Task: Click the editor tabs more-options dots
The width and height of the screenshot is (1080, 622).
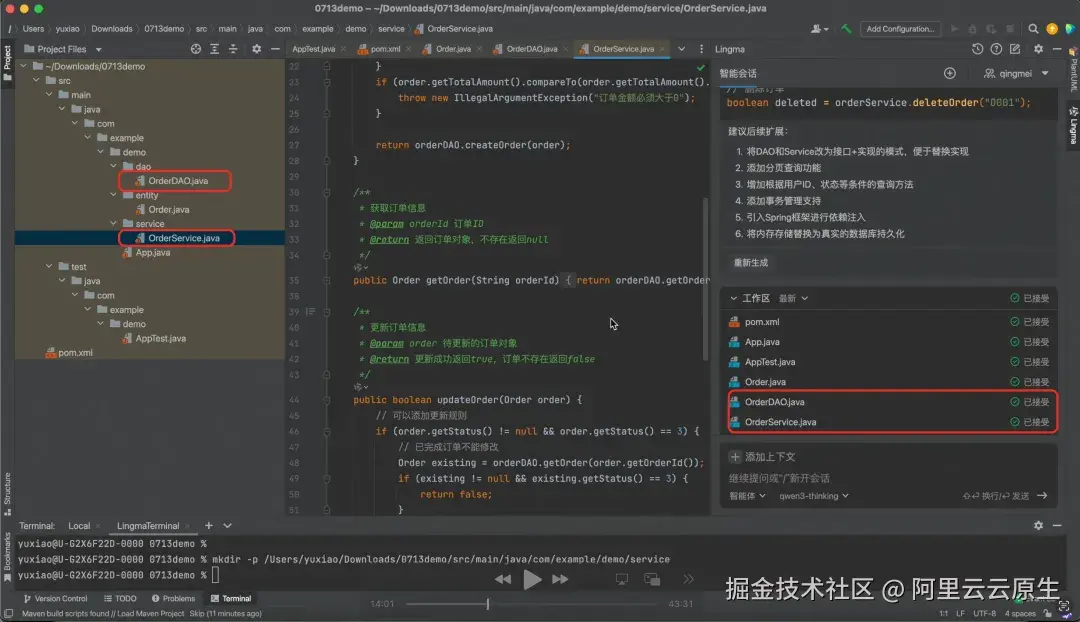Action: click(x=701, y=49)
